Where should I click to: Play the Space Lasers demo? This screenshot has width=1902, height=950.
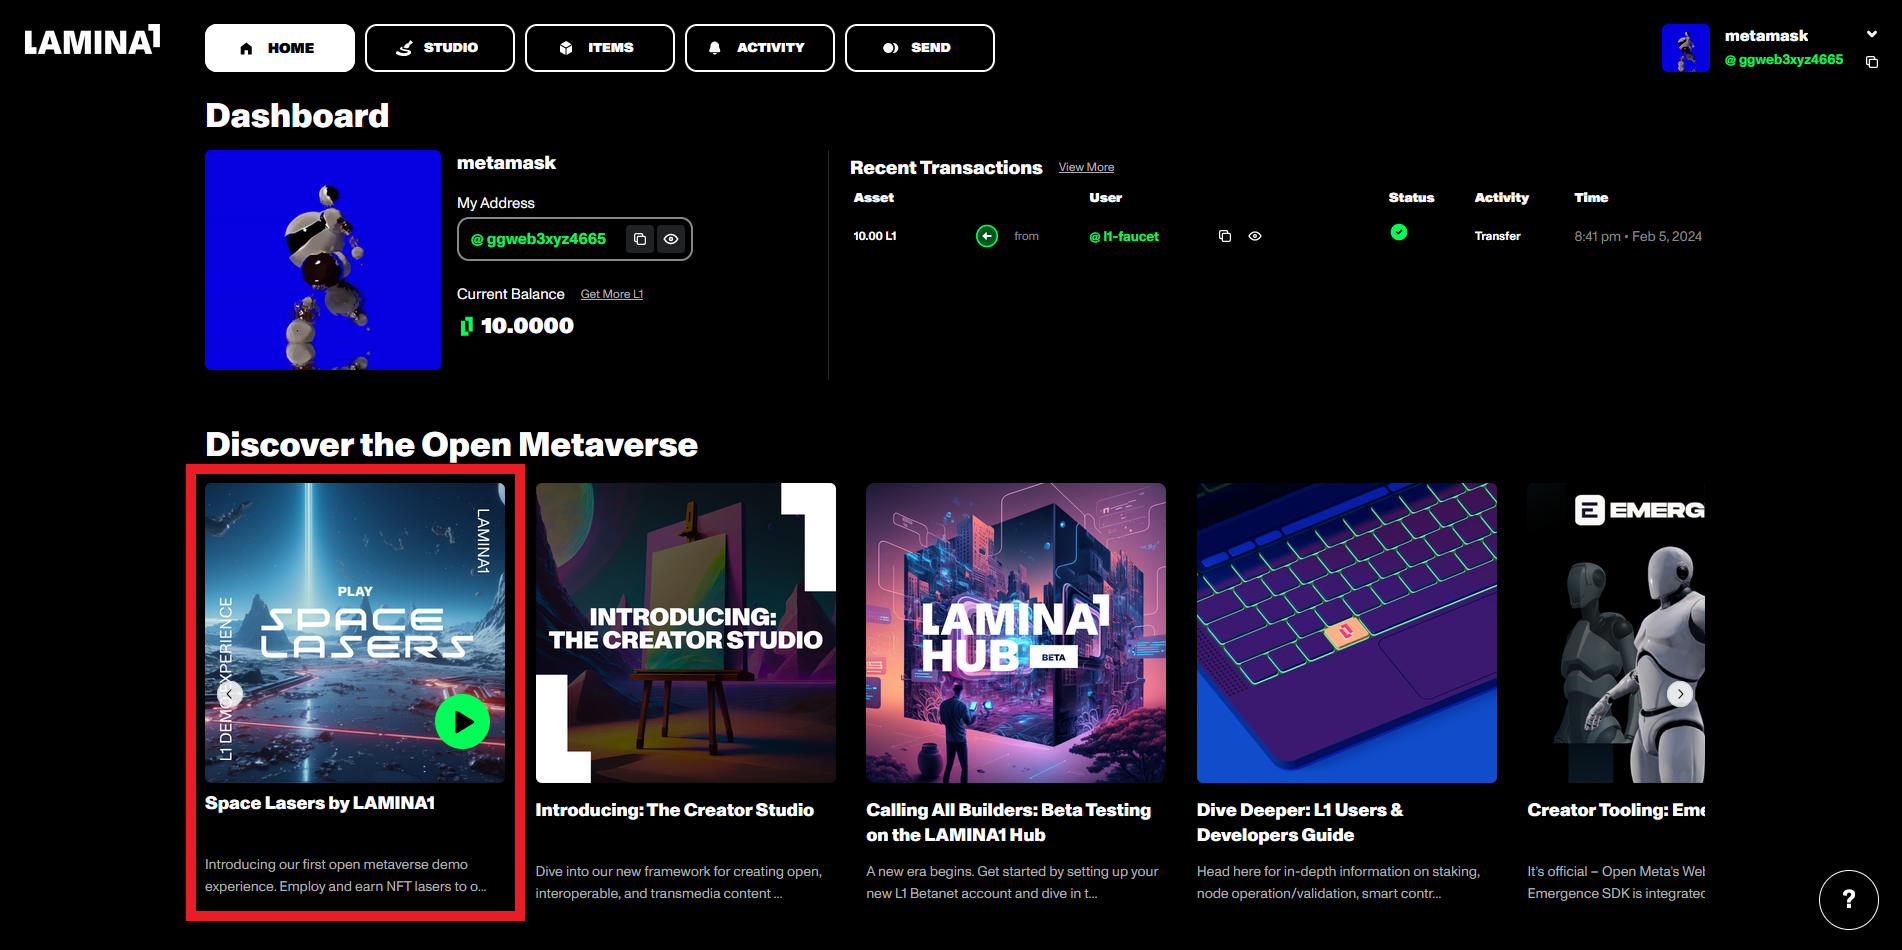point(462,721)
